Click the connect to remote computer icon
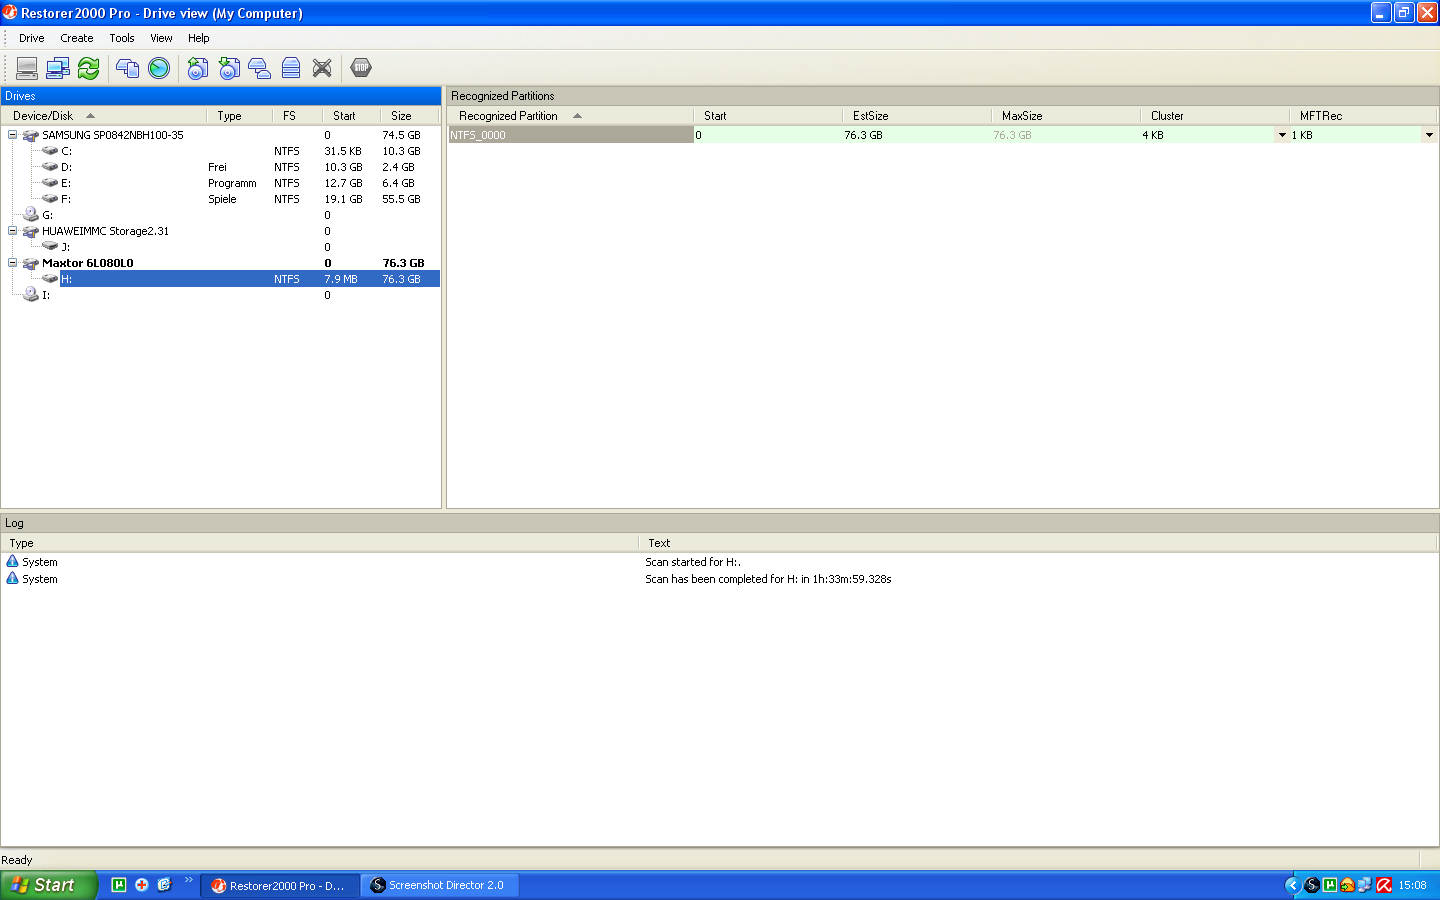Image resolution: width=1440 pixels, height=900 pixels. [x=58, y=68]
